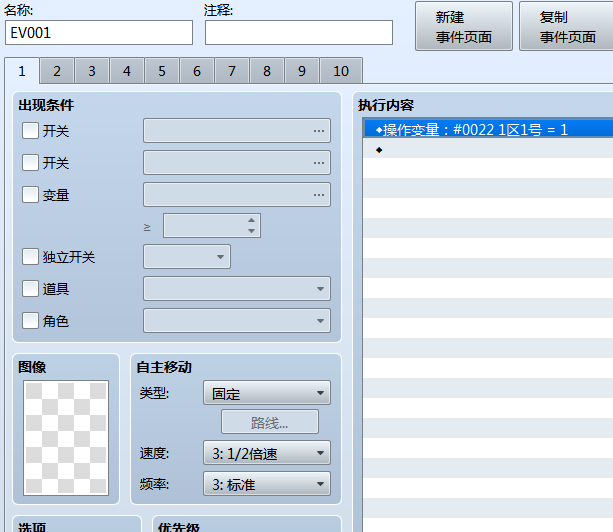Select the 操作变量 #0022 1区1号 = 1 line
The image size is (613, 532).
[x=488, y=129]
